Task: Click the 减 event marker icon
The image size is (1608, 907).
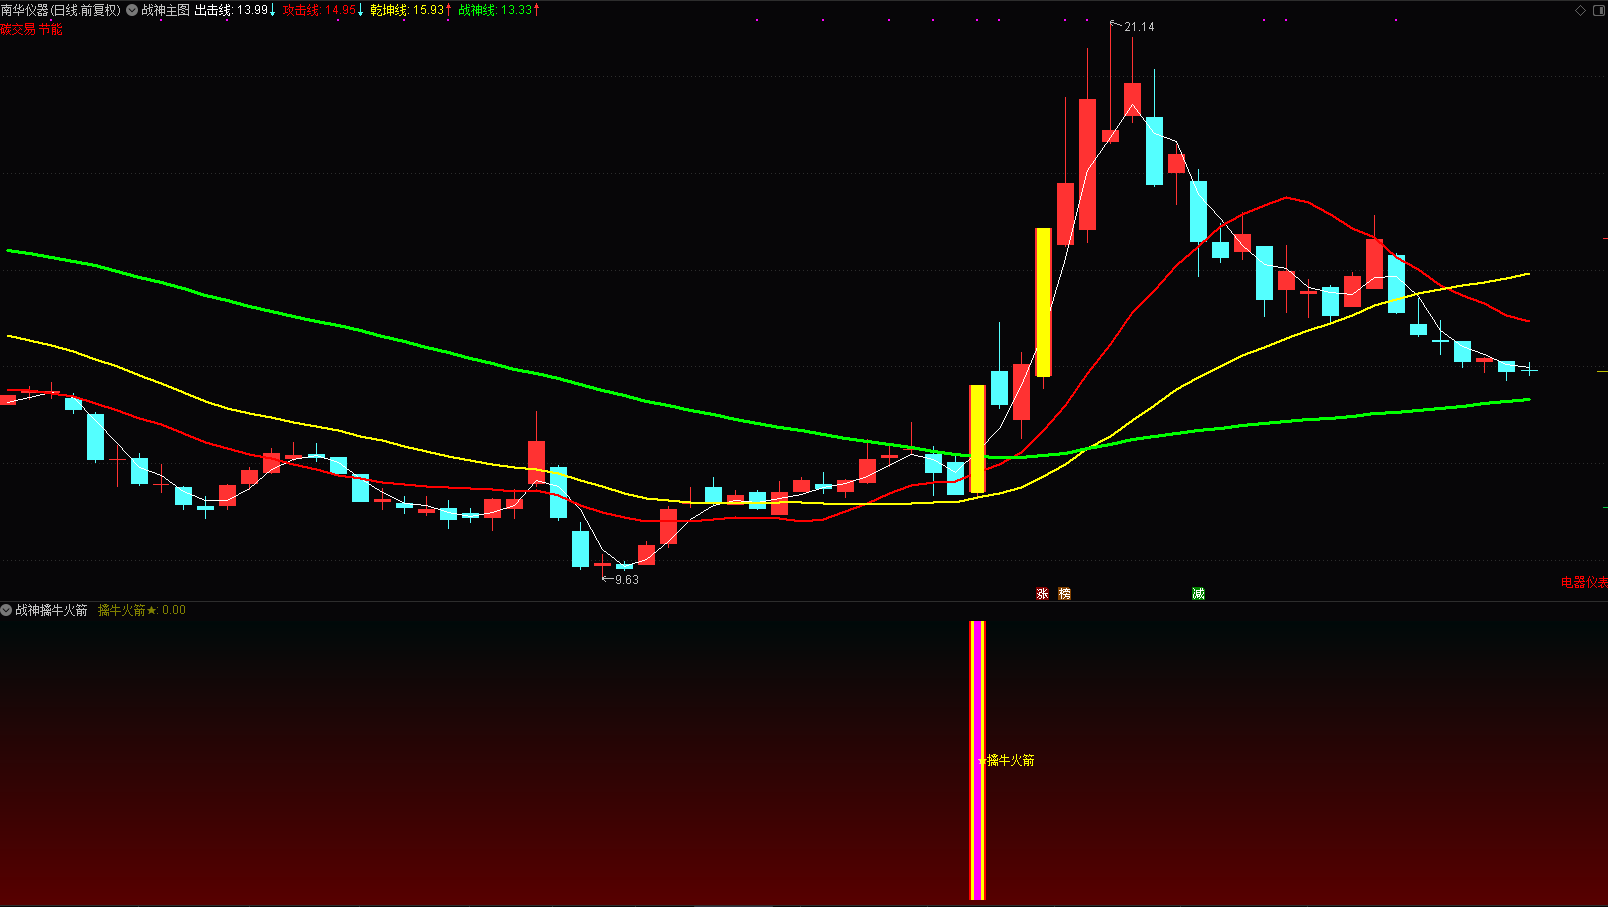Action: coord(1198,593)
